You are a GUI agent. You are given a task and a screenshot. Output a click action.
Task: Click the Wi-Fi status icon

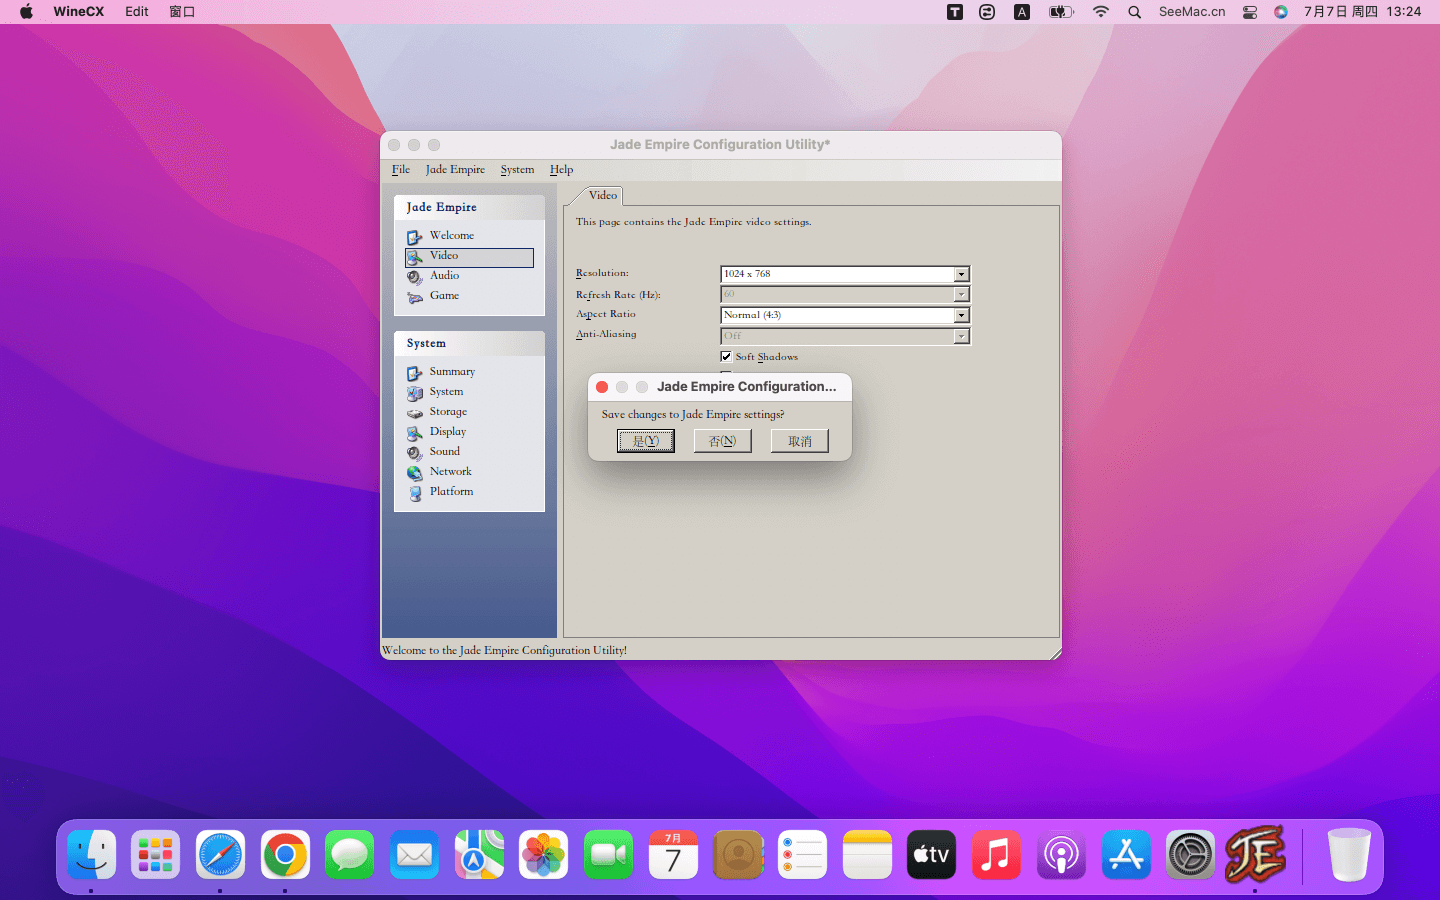click(x=1101, y=12)
